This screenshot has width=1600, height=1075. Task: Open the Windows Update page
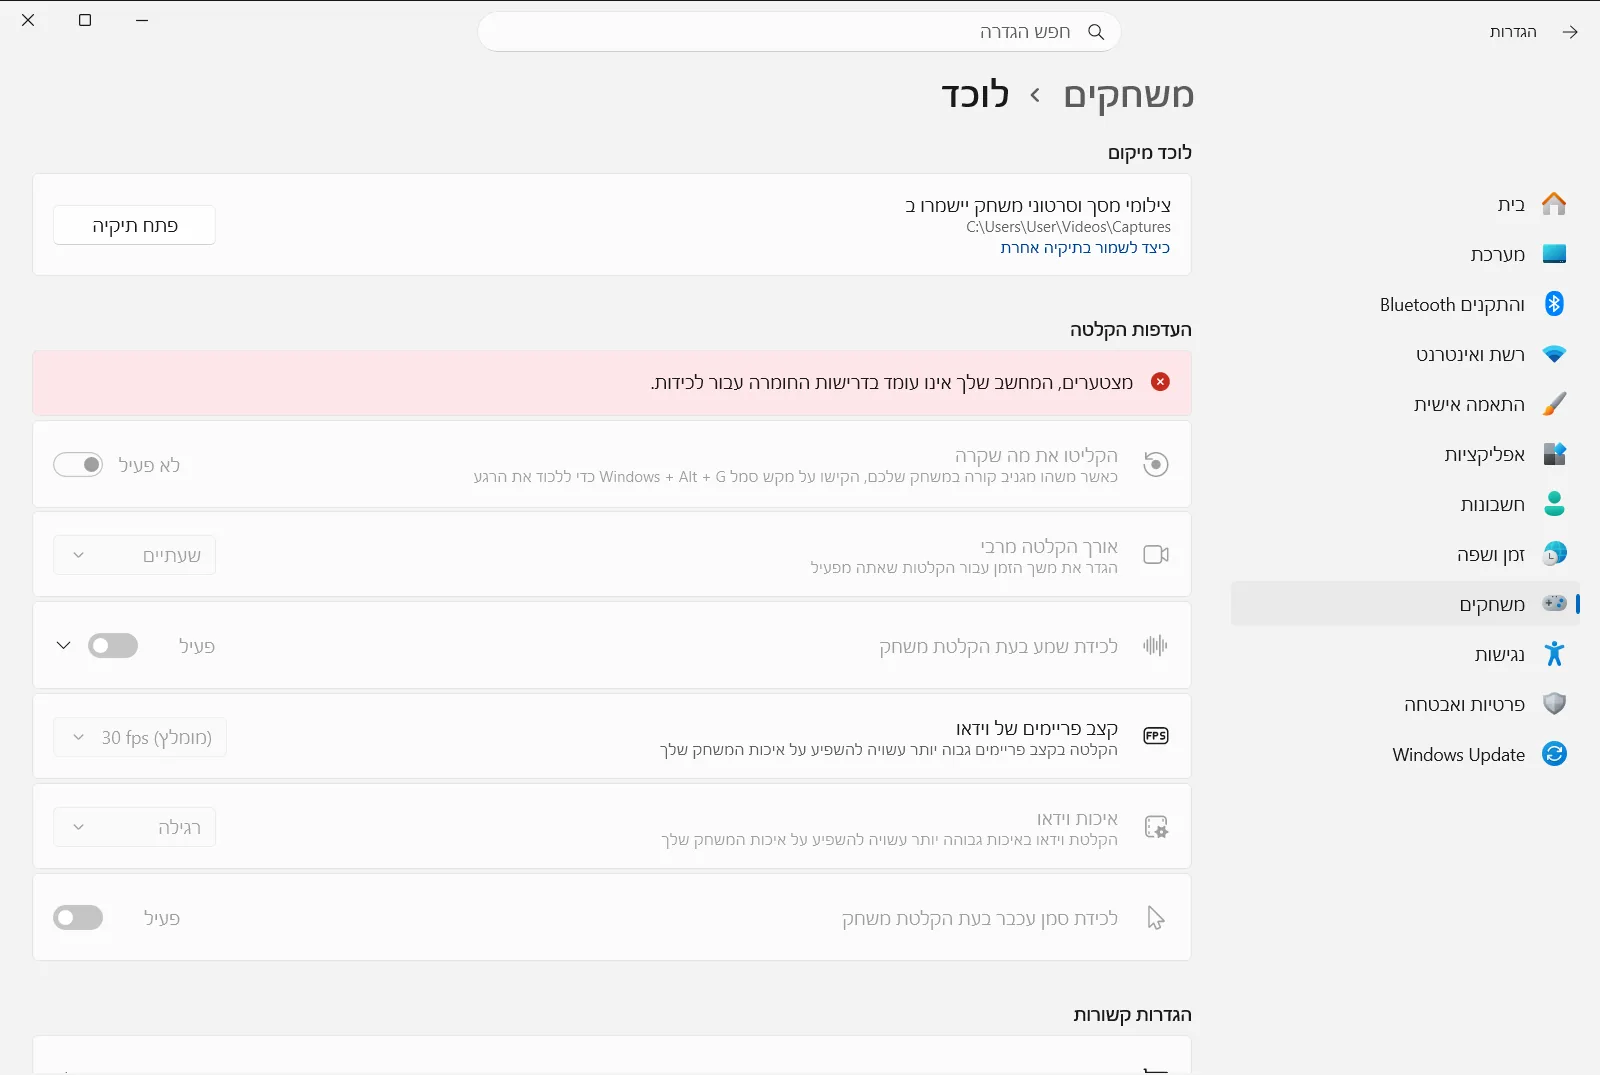click(1406, 754)
